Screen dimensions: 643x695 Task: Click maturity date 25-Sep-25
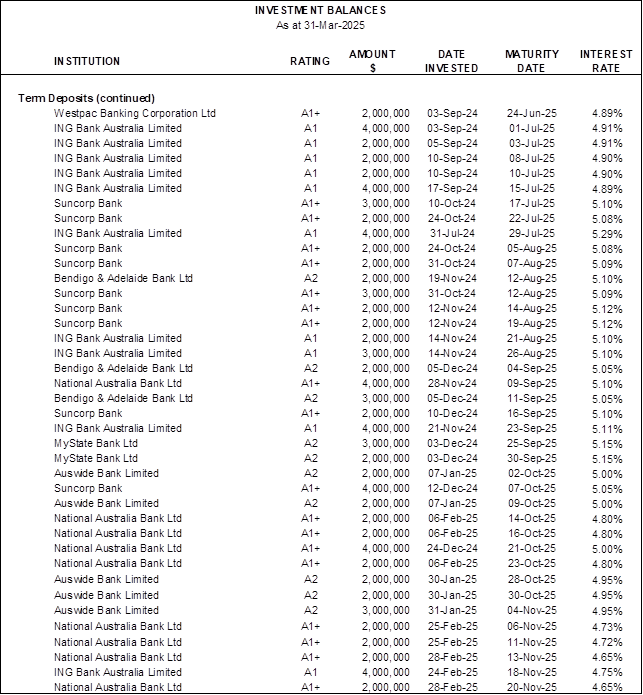point(532,444)
